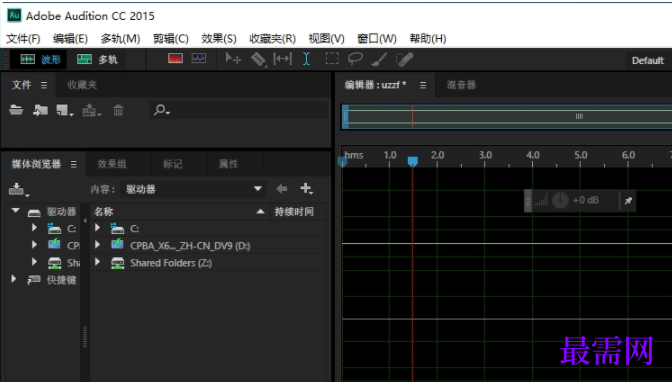
Task: Click the Open File folder icon
Action: tap(16, 110)
